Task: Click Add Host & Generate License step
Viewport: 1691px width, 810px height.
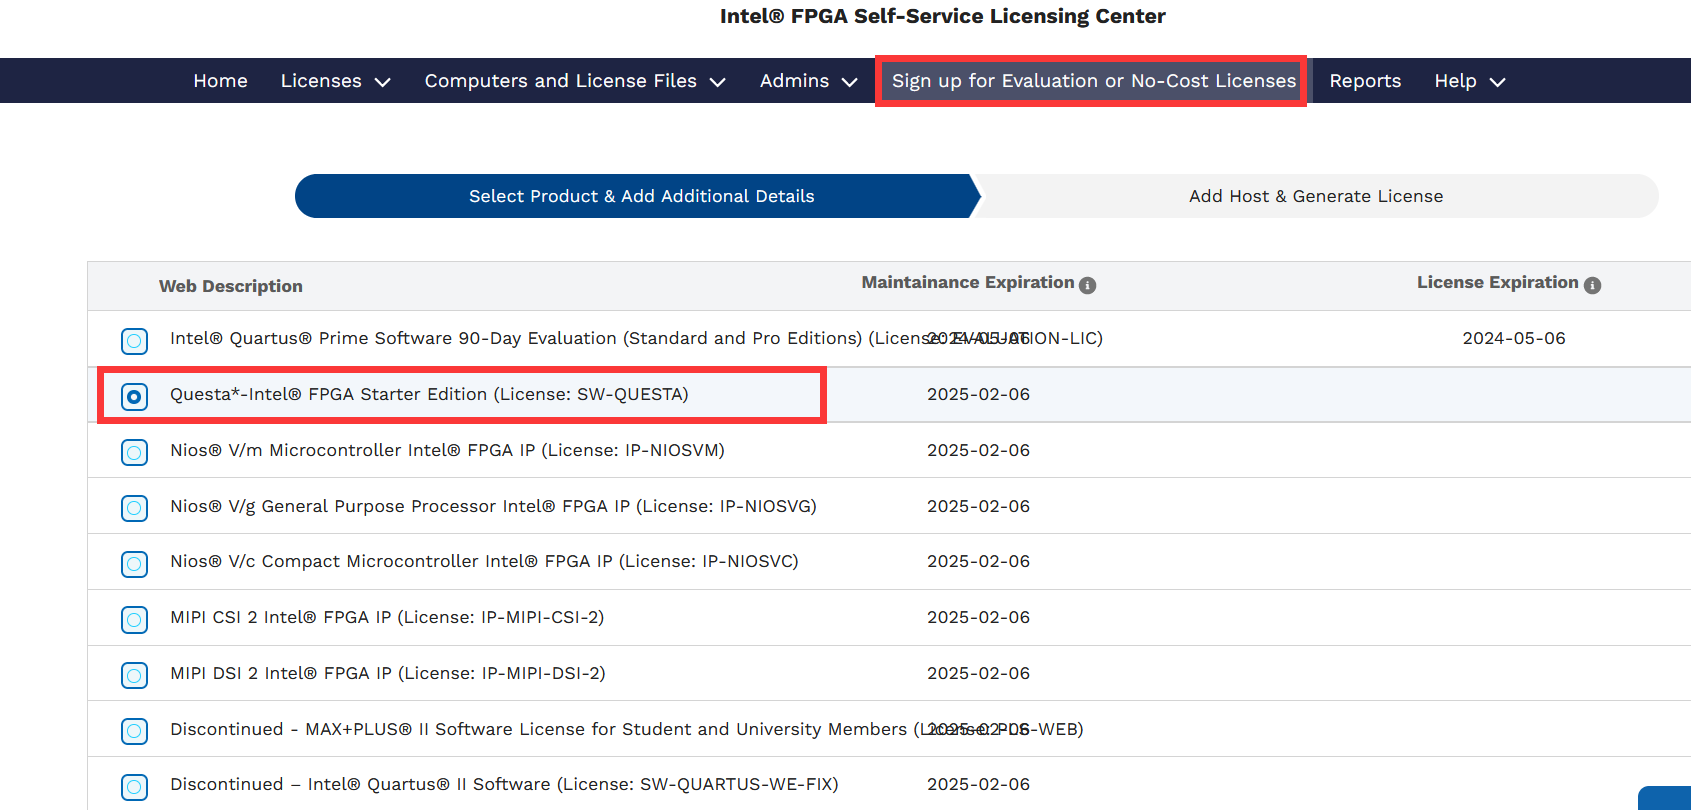Action: coord(1316,196)
